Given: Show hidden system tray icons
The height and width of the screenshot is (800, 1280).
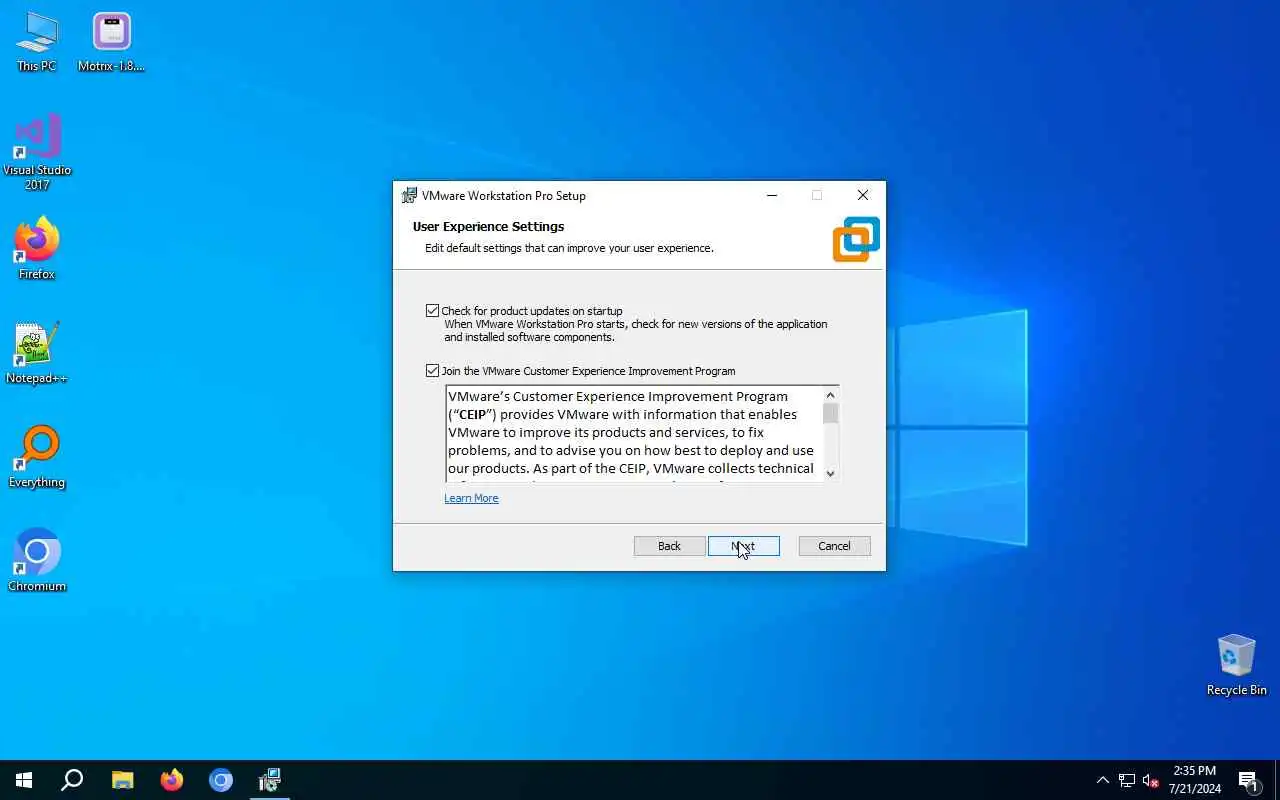Looking at the screenshot, I should [1102, 780].
